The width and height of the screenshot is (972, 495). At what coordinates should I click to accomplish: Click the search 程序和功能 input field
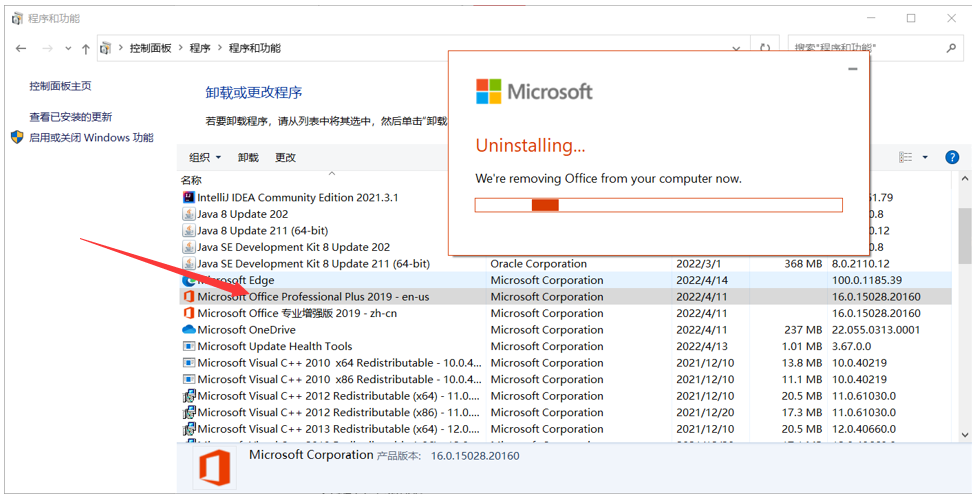click(x=868, y=48)
